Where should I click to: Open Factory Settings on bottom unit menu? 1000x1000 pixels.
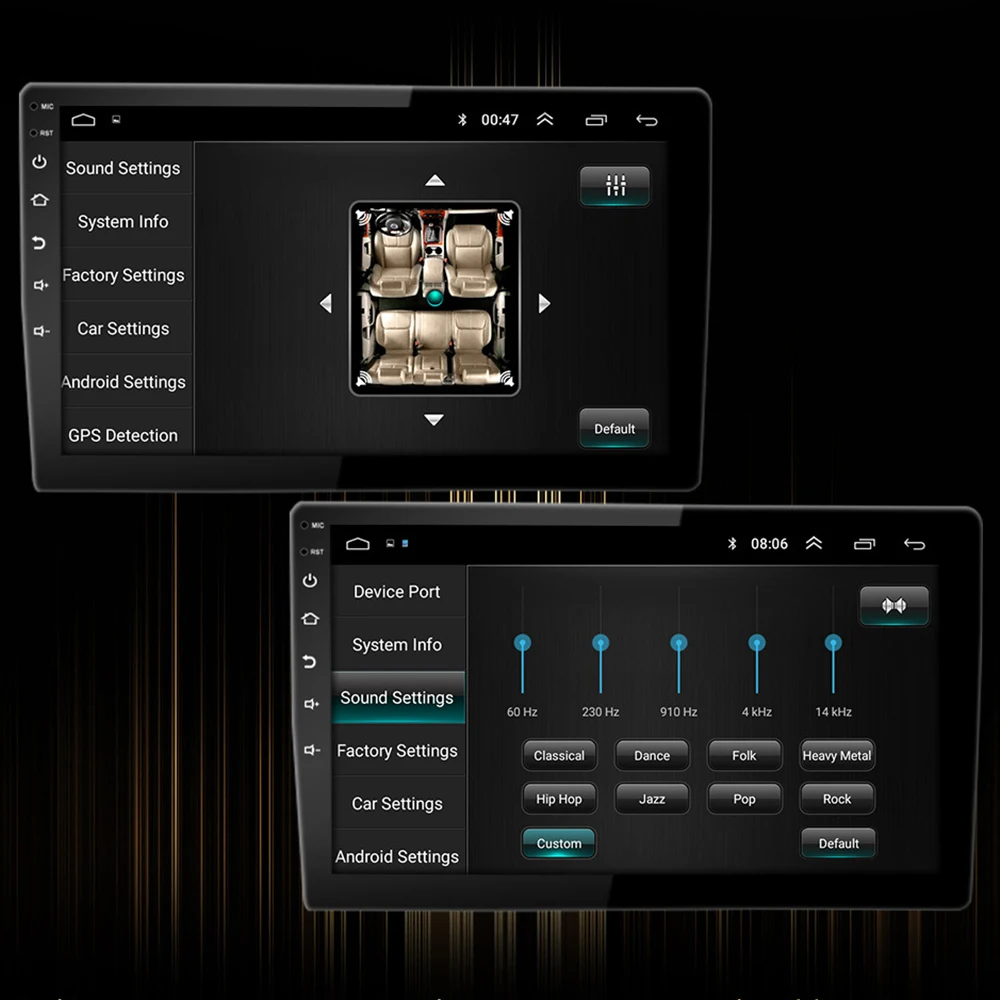tap(397, 751)
